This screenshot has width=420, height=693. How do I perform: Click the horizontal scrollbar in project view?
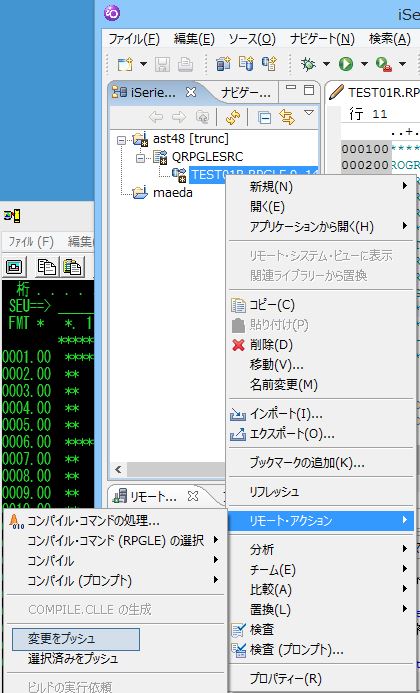pos(175,469)
